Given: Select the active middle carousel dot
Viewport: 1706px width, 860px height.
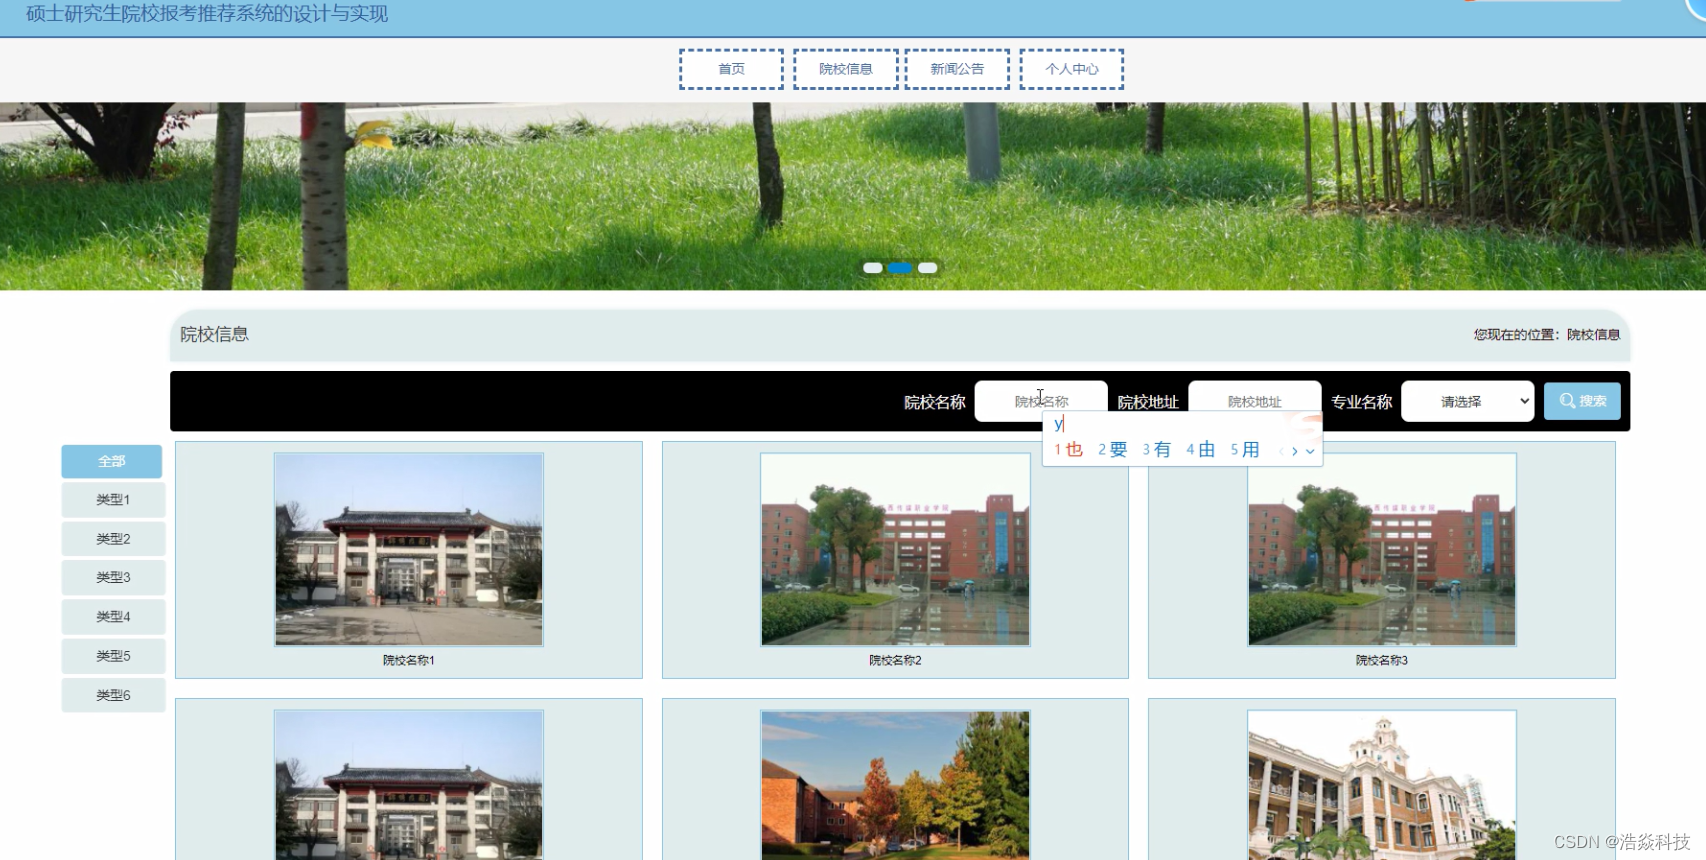Looking at the screenshot, I should point(900,268).
